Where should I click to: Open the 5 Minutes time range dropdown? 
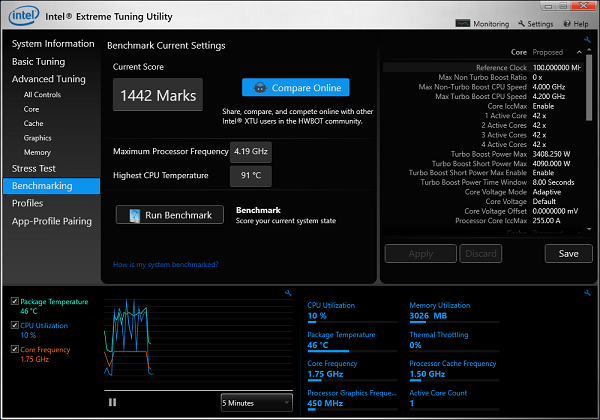coord(256,403)
